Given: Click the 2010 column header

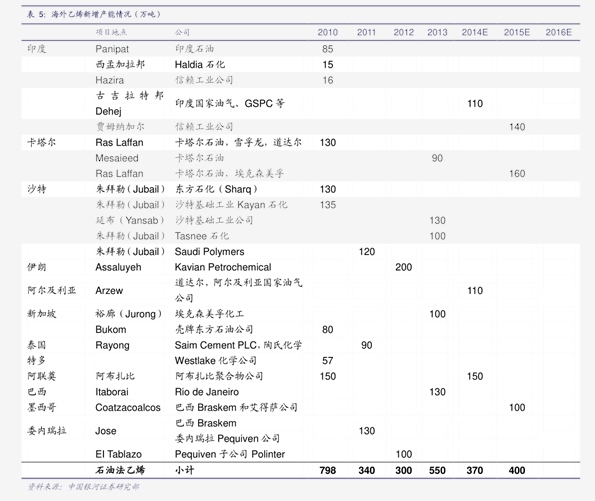Looking at the screenshot, I should [327, 32].
